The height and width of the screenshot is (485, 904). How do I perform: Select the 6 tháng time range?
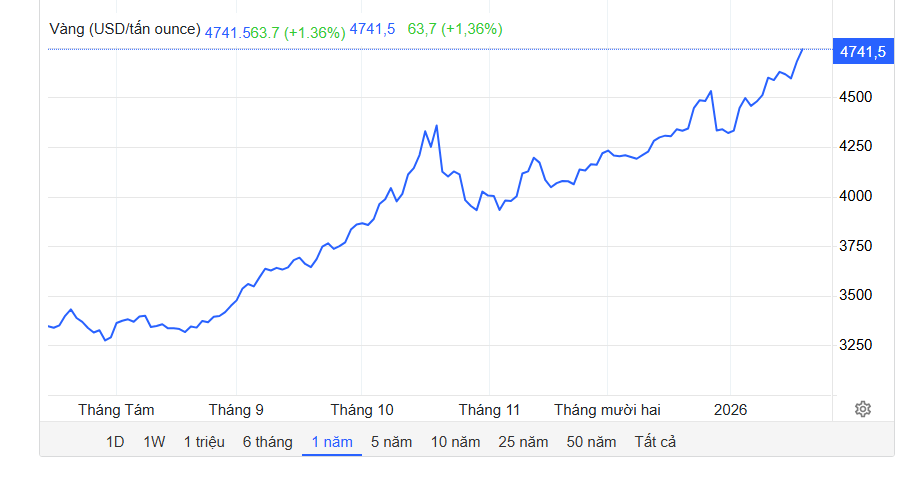(x=267, y=442)
